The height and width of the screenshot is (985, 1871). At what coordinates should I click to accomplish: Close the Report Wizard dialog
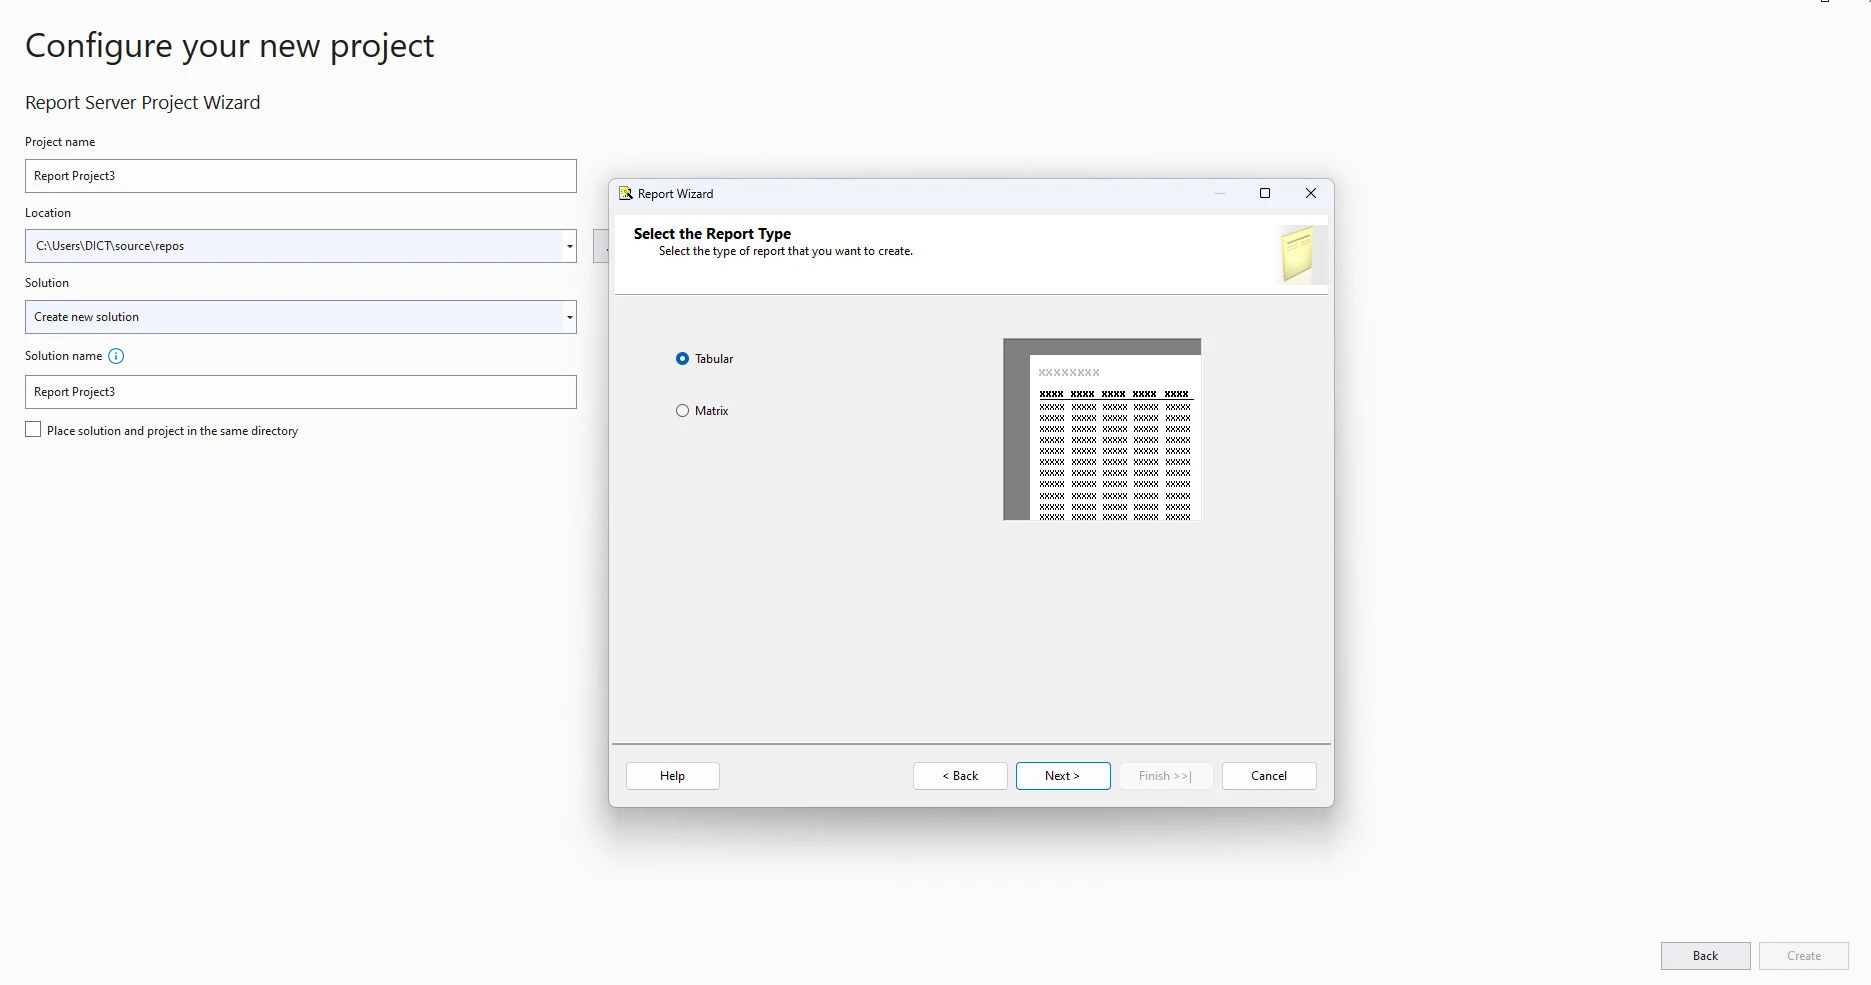coord(1310,194)
